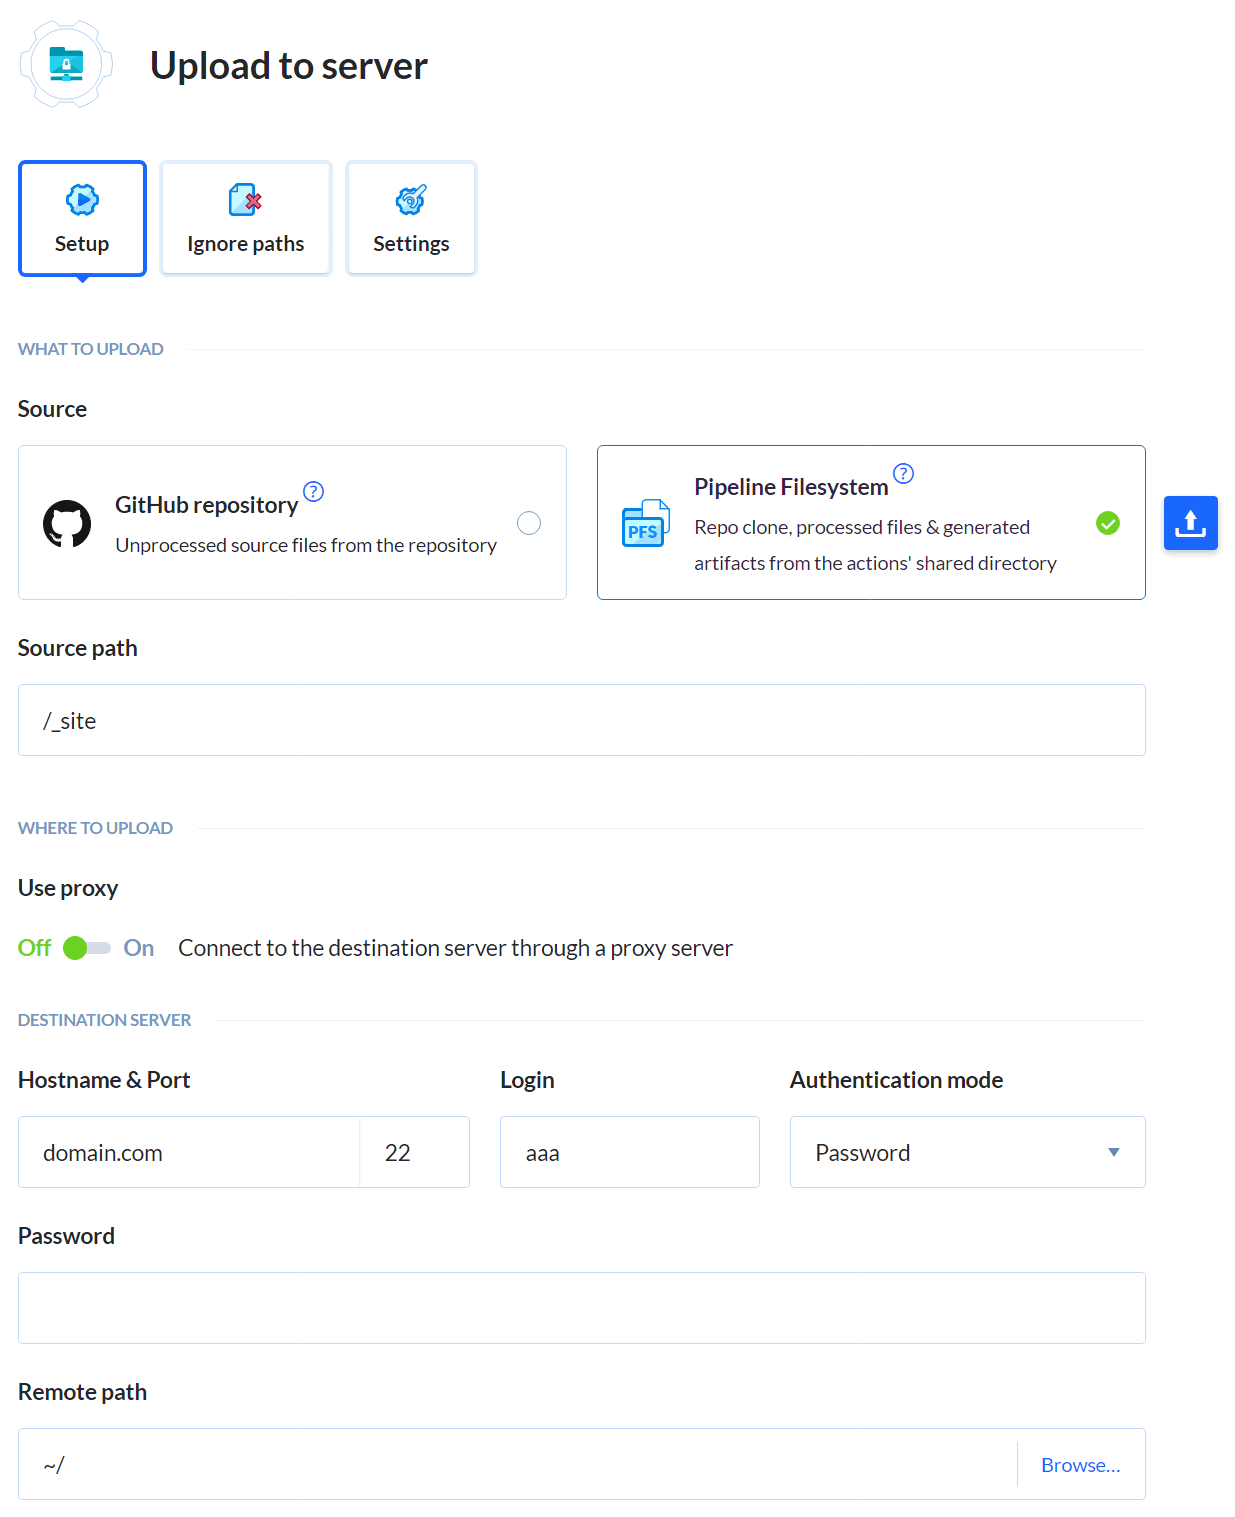Select the Pipeline Filesystem checked option

[x=1107, y=523]
